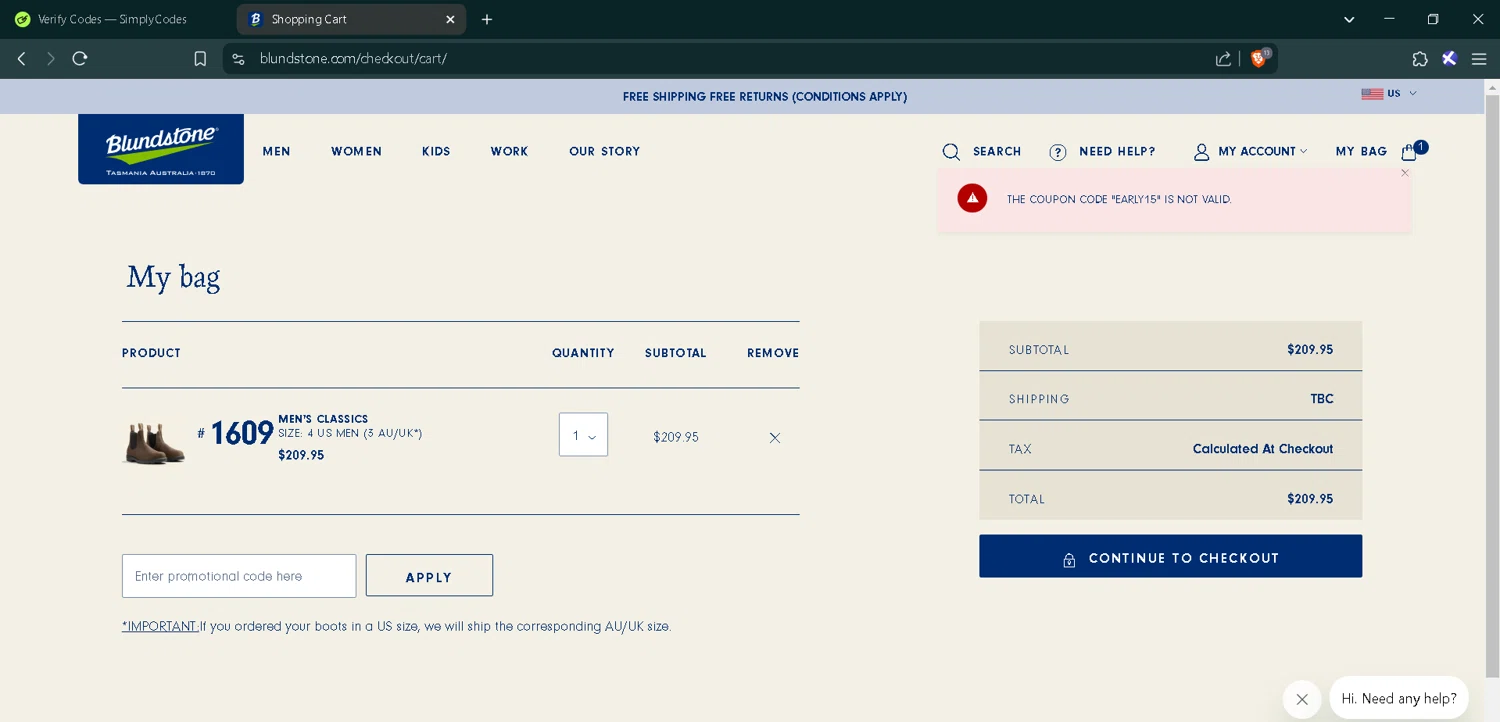Click the Apply button
This screenshot has height=722, width=1500.
(429, 576)
